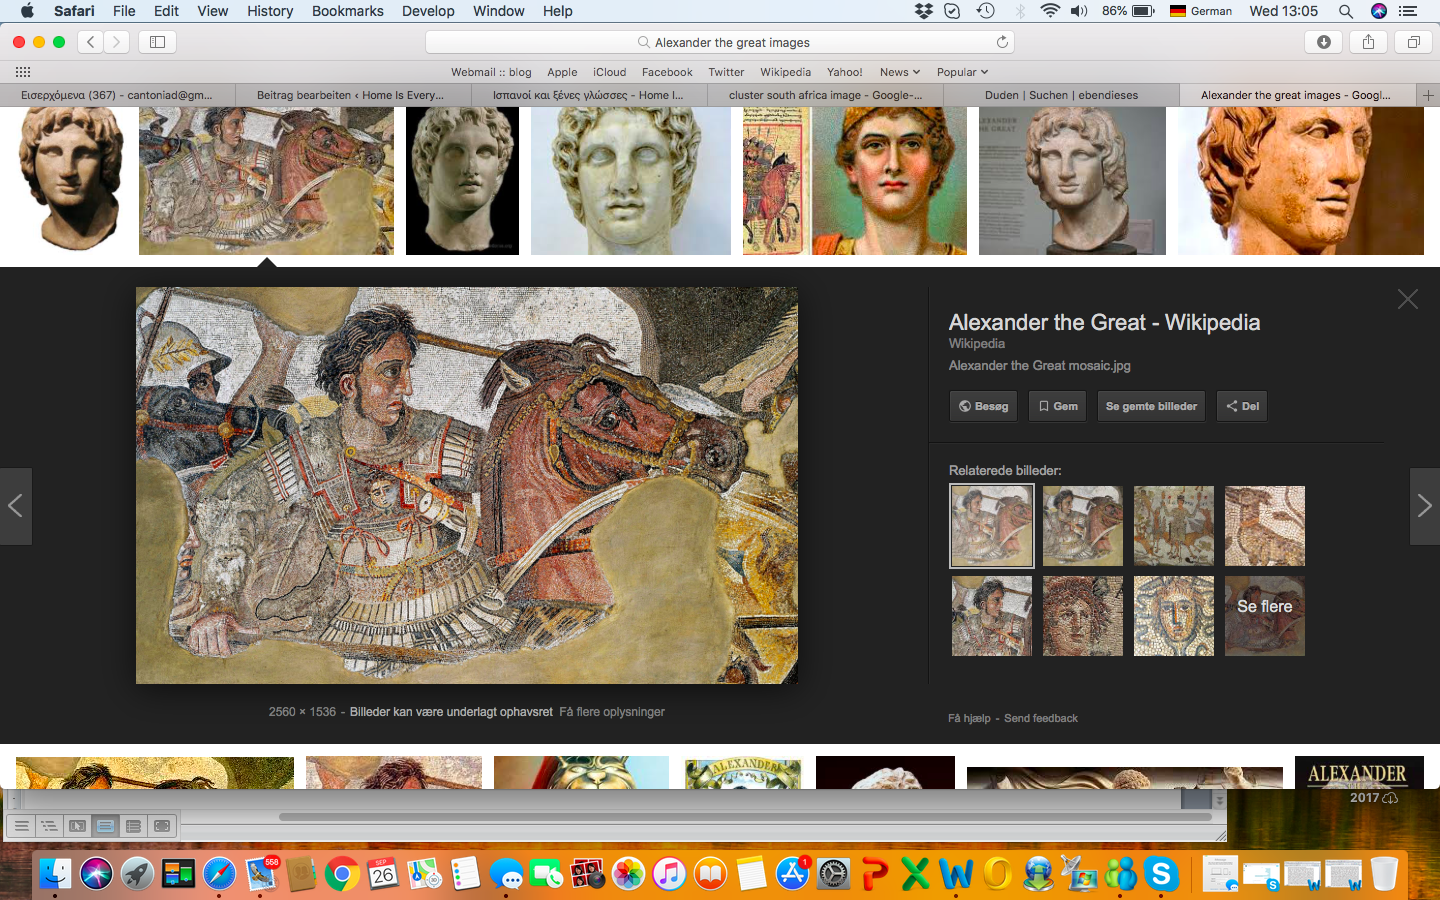Open Spotlight search
The height and width of the screenshot is (900, 1440).
1346,11
